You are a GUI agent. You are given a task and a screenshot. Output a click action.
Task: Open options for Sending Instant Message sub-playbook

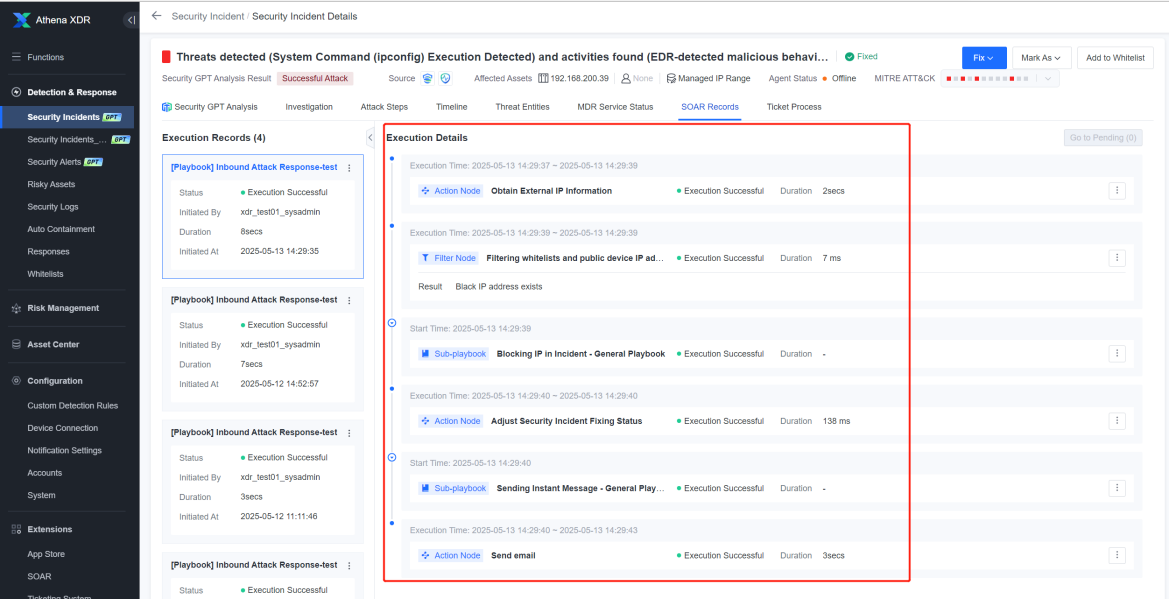pyautogui.click(x=1116, y=488)
